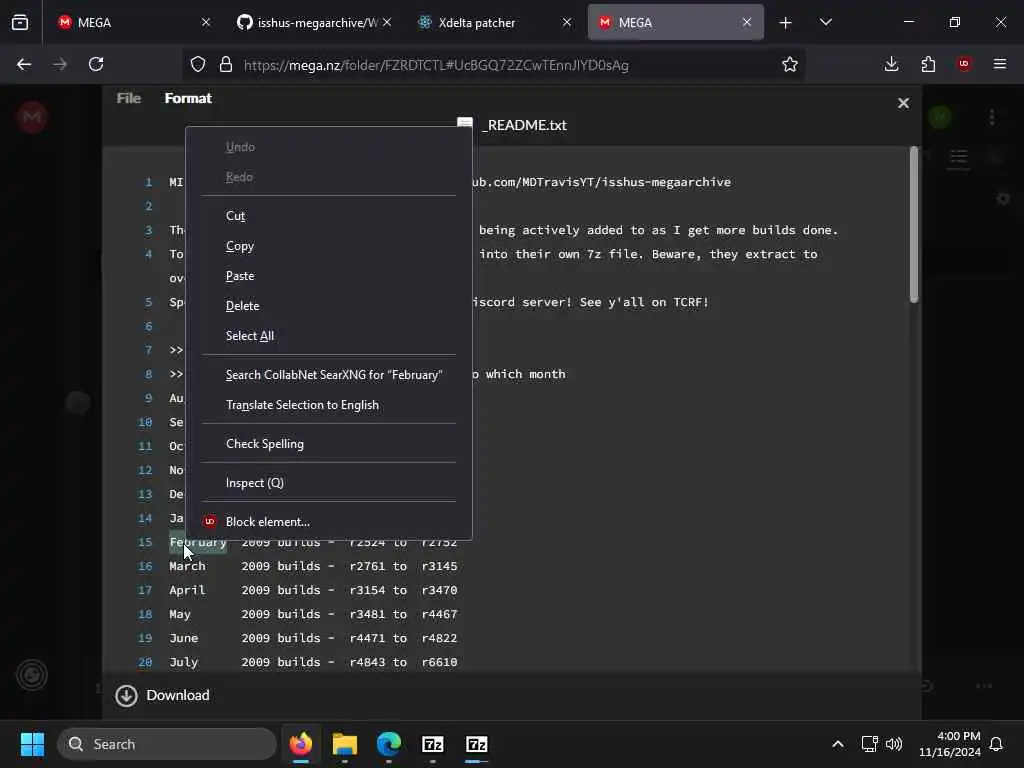Click the value r4467 on line 18
This screenshot has width=1024, height=768.
(x=440, y=615)
